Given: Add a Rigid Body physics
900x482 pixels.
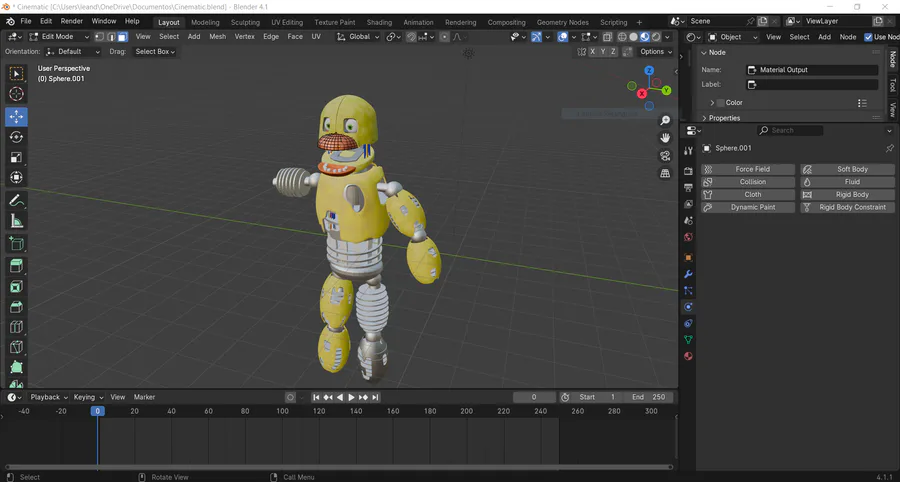Looking at the screenshot, I should point(847,195).
